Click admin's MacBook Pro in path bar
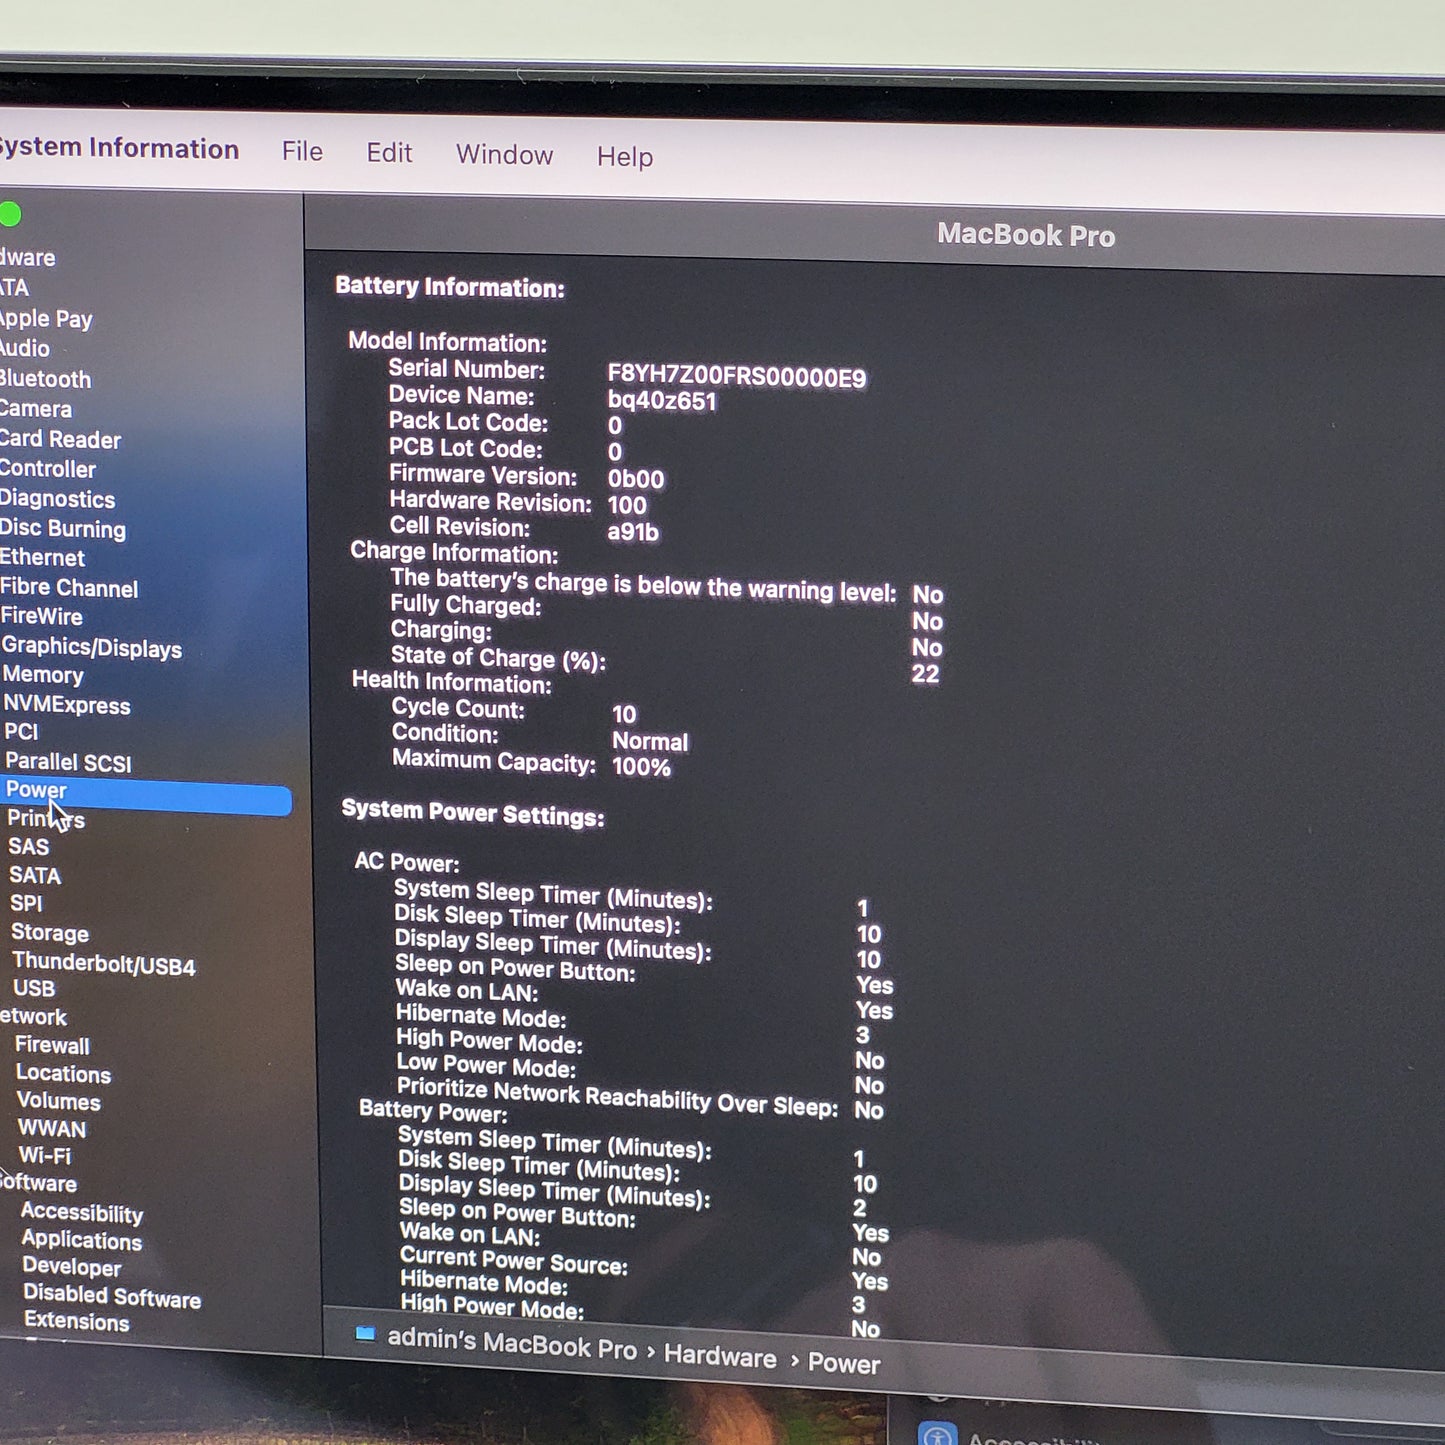 (512, 1343)
